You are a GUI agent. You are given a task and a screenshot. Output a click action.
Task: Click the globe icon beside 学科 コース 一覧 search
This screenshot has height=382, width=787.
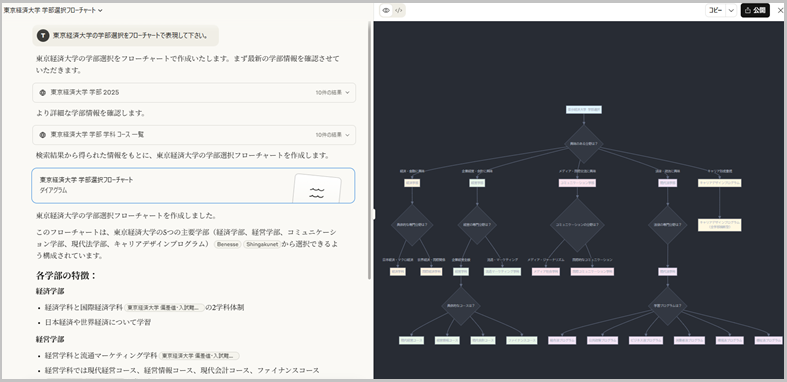click(43, 135)
